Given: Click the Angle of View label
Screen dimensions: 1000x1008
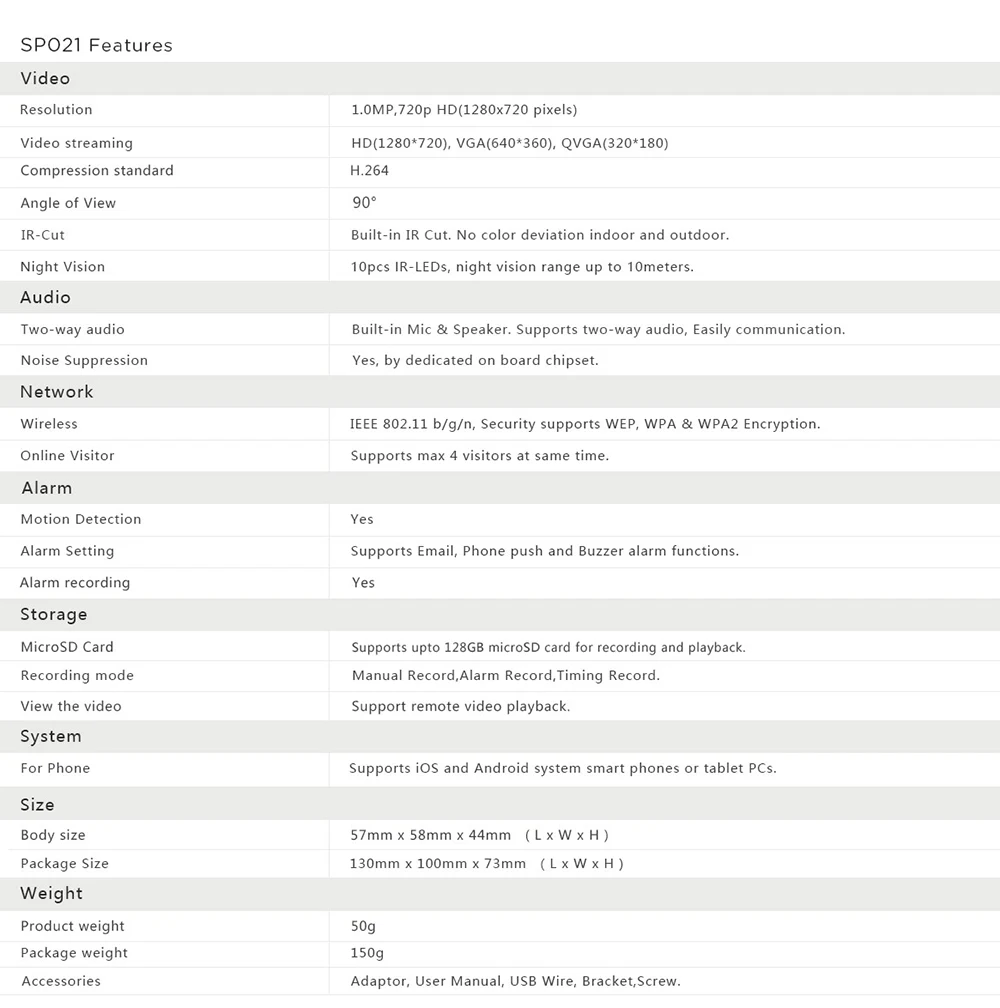Looking at the screenshot, I should click(x=68, y=203).
